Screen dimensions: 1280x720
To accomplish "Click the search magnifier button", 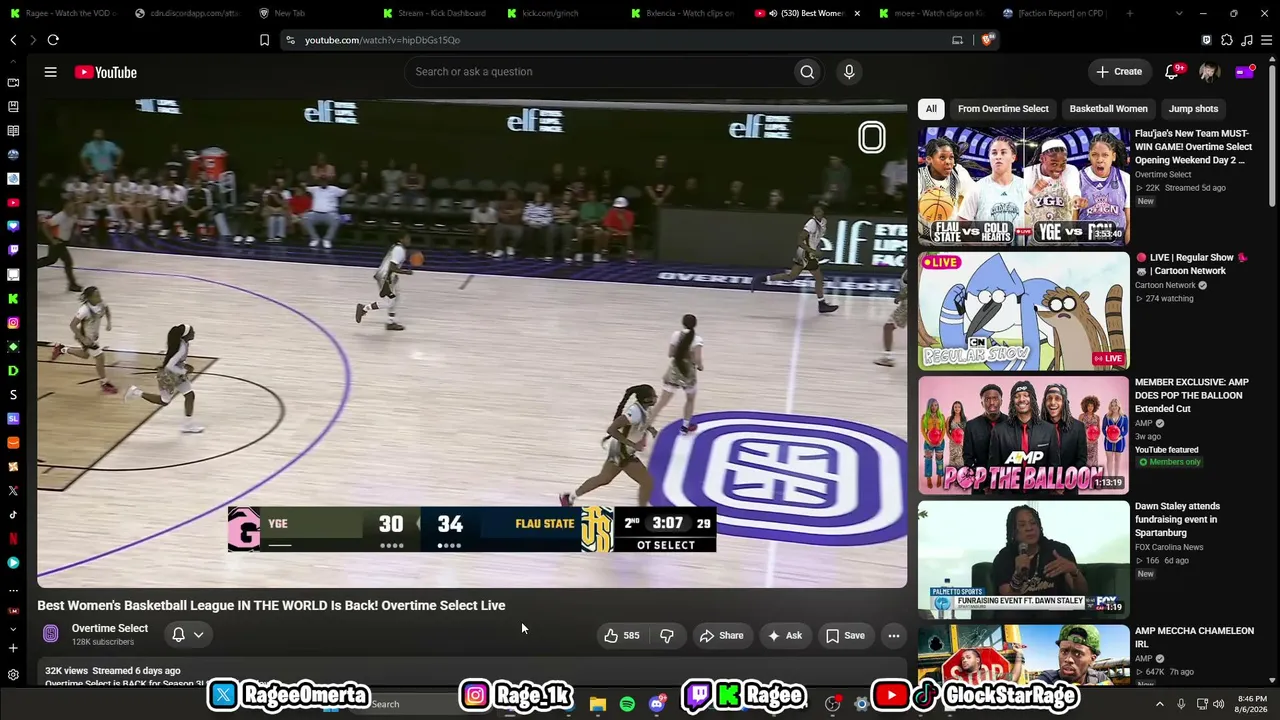I will click(807, 72).
